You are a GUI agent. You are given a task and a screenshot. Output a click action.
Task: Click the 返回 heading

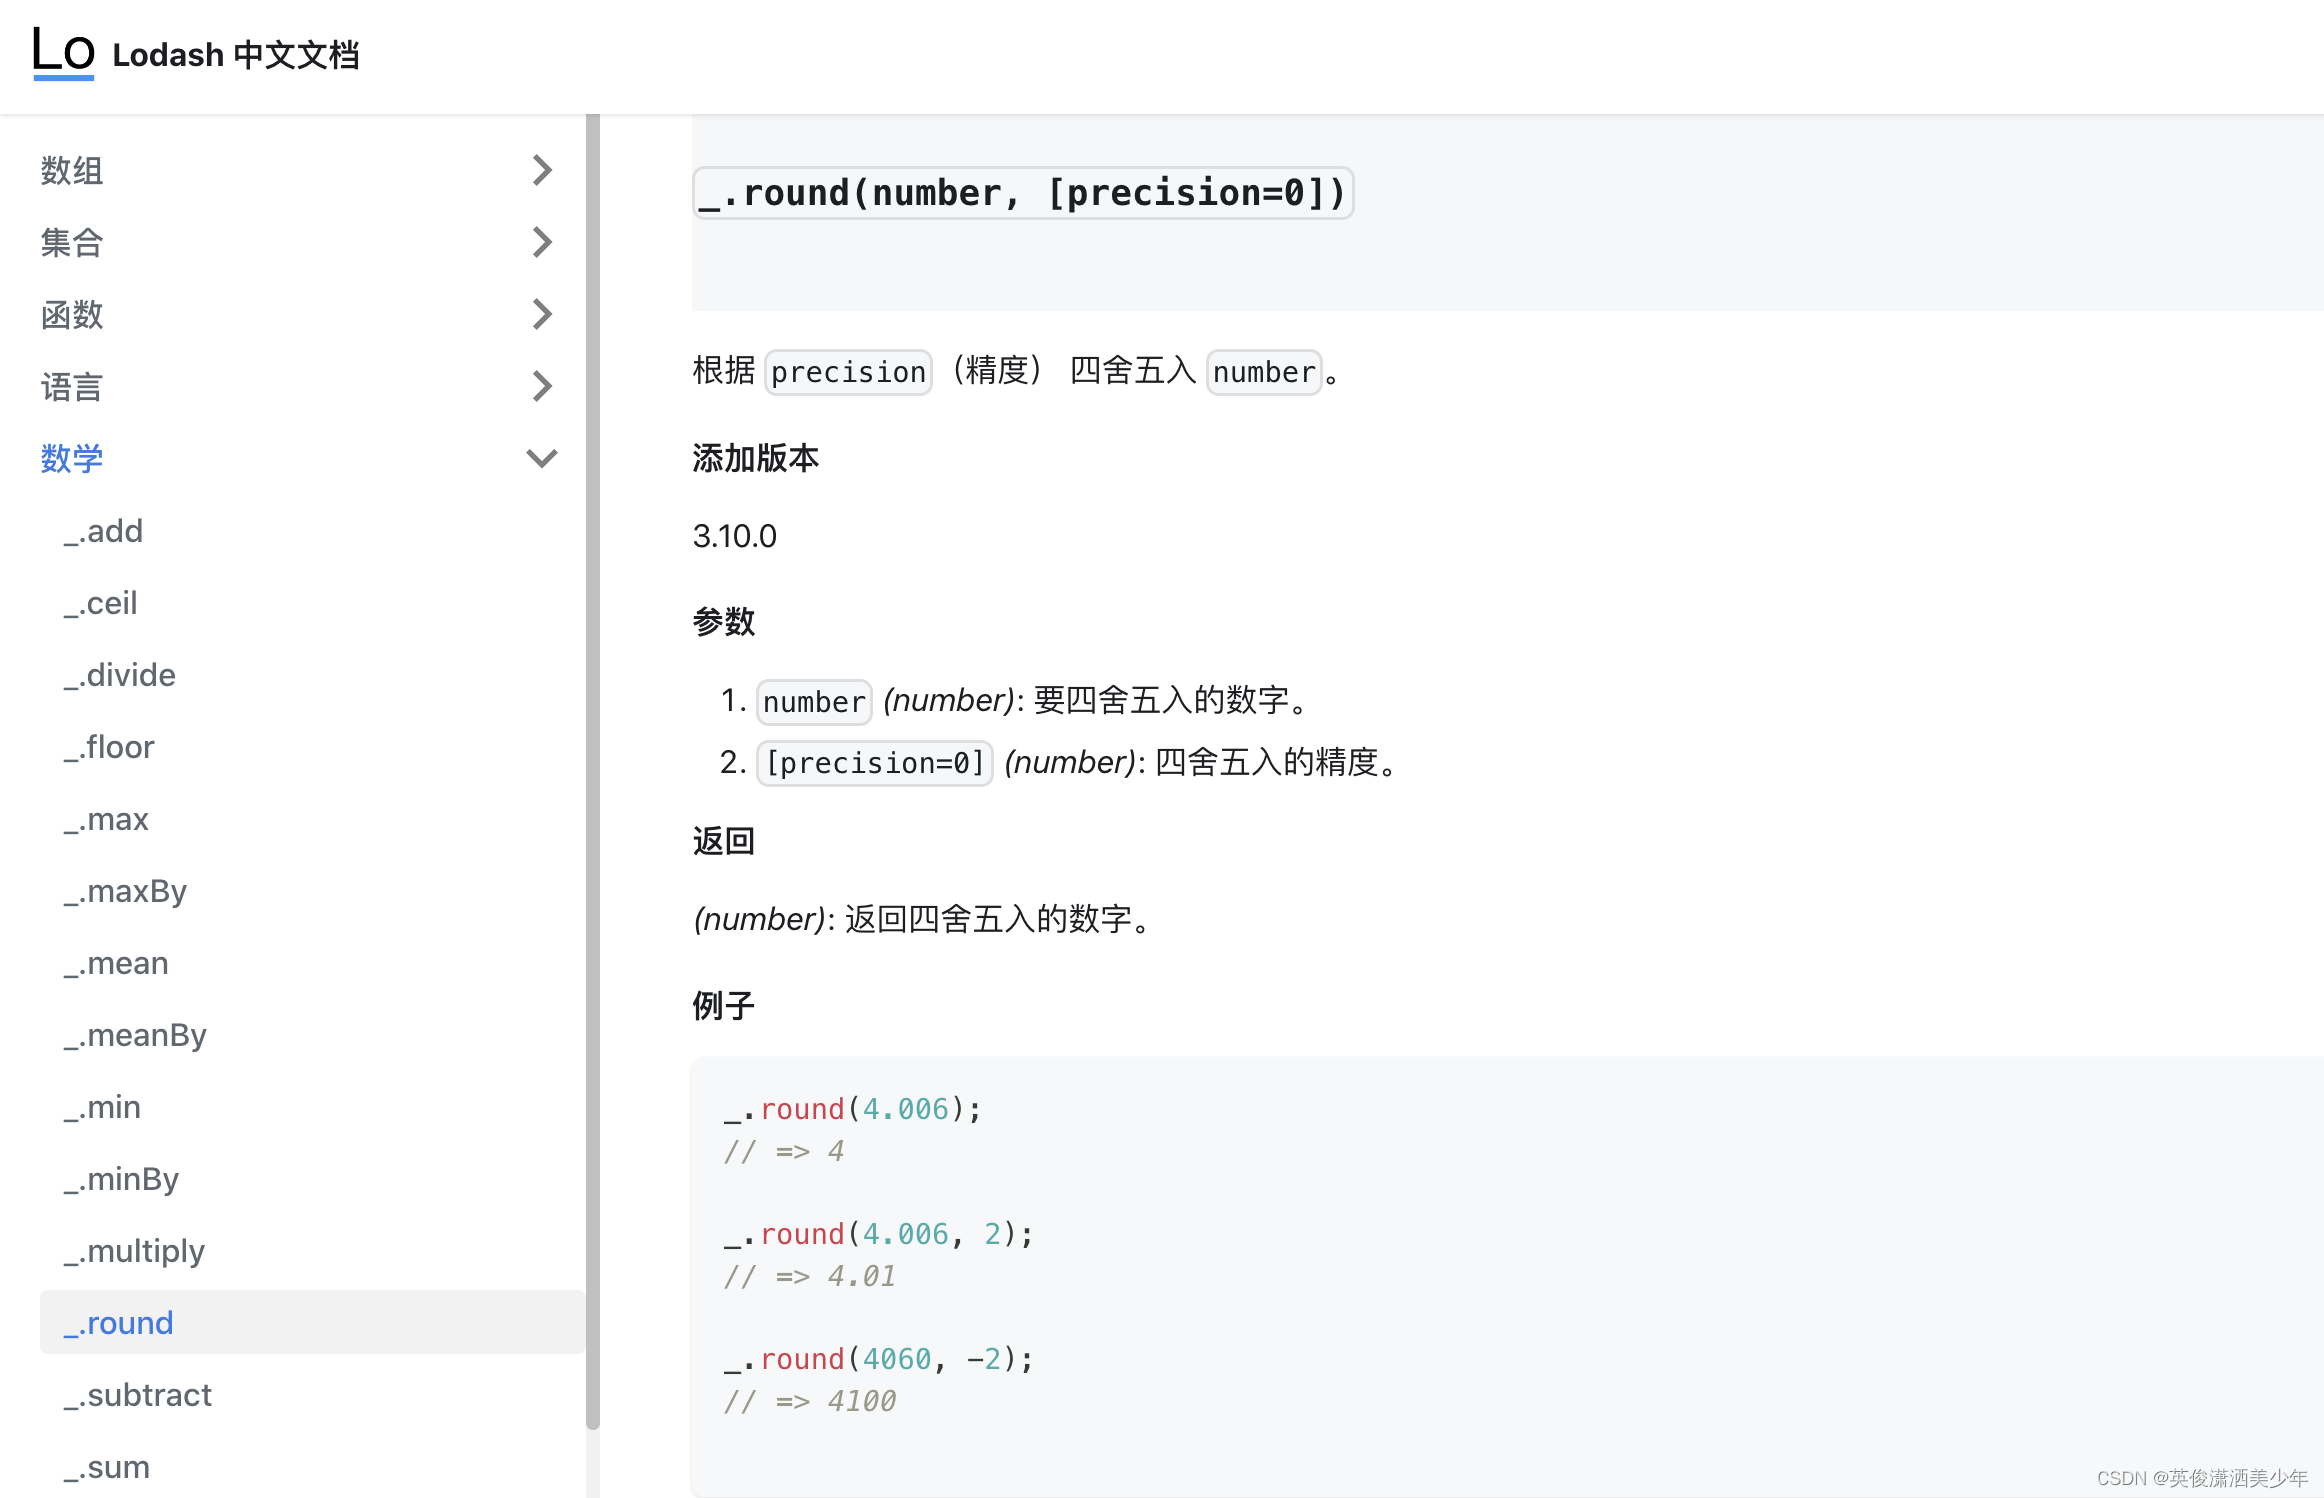point(724,841)
